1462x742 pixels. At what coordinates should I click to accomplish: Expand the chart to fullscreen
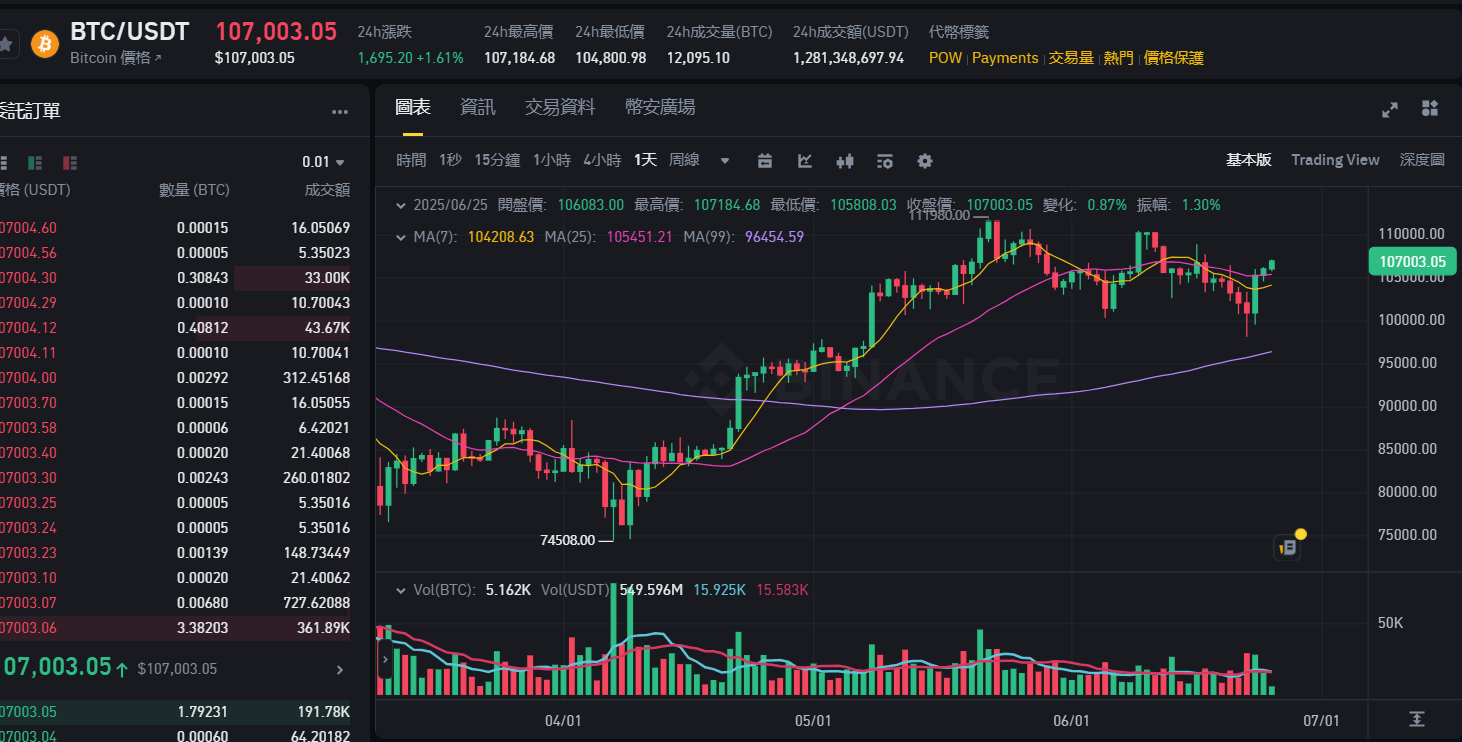pos(1390,110)
